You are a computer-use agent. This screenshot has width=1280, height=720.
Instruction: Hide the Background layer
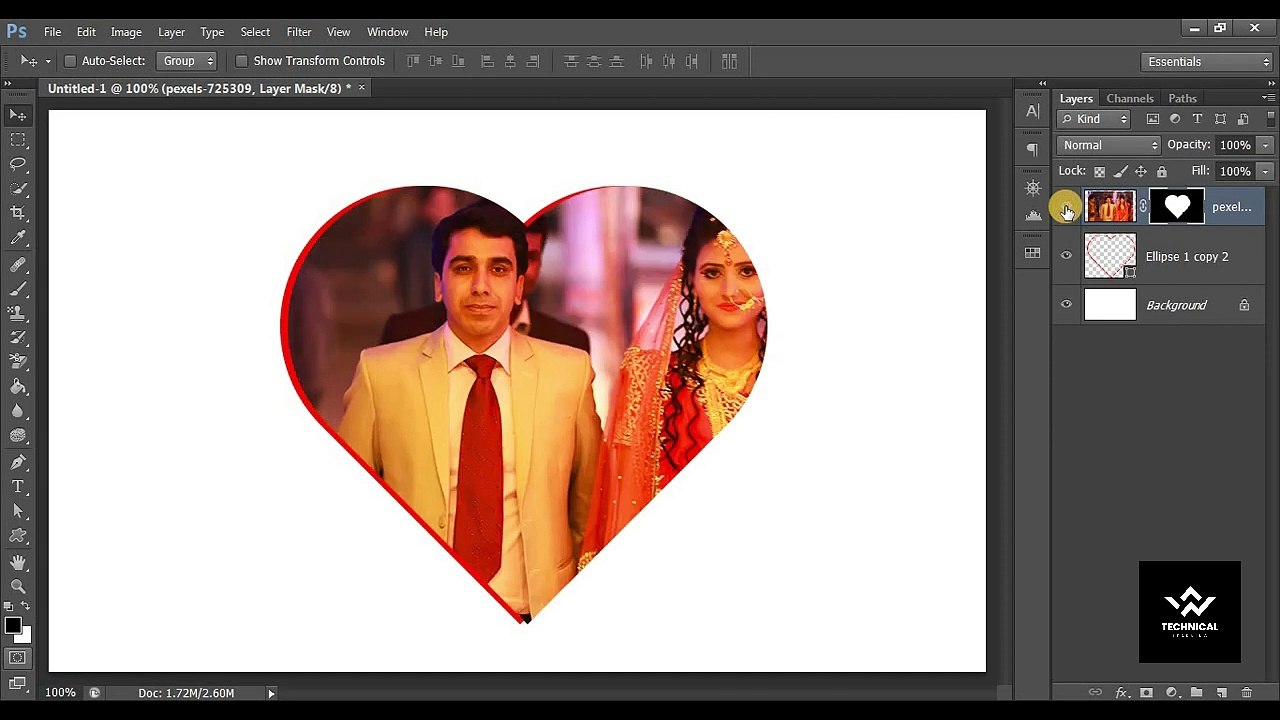[1066, 305]
